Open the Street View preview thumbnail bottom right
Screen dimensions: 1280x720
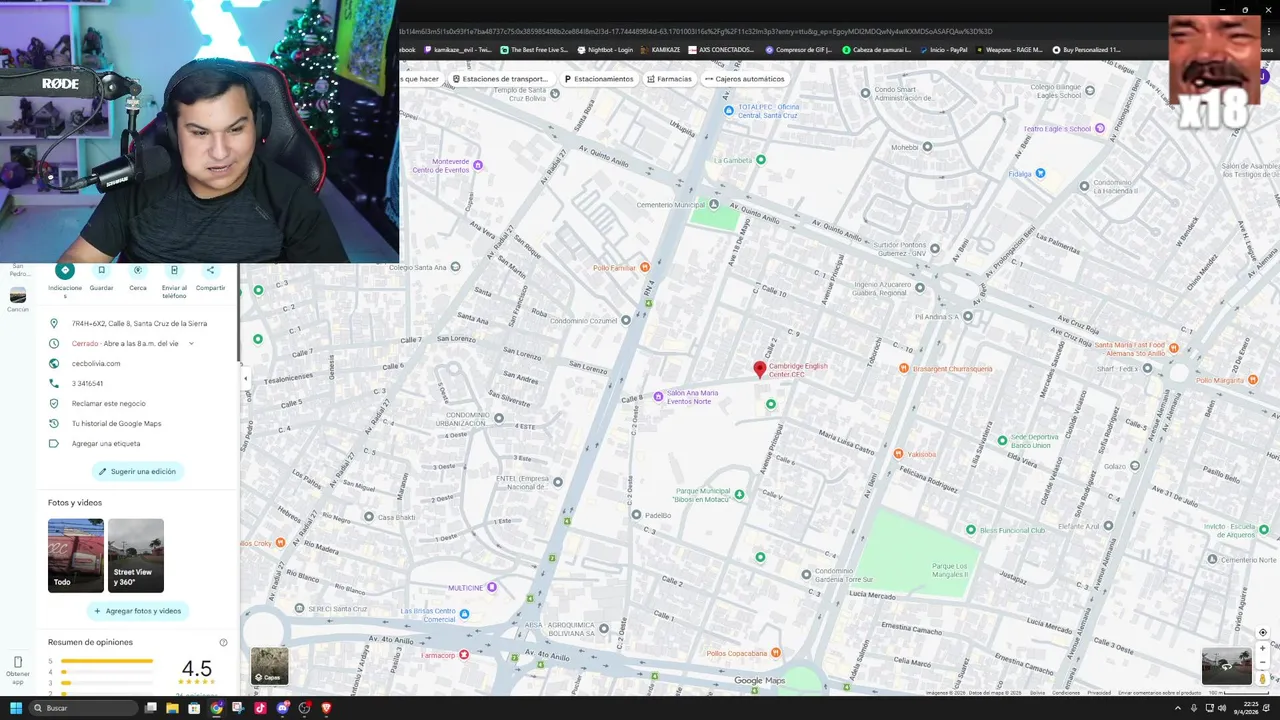1227,666
